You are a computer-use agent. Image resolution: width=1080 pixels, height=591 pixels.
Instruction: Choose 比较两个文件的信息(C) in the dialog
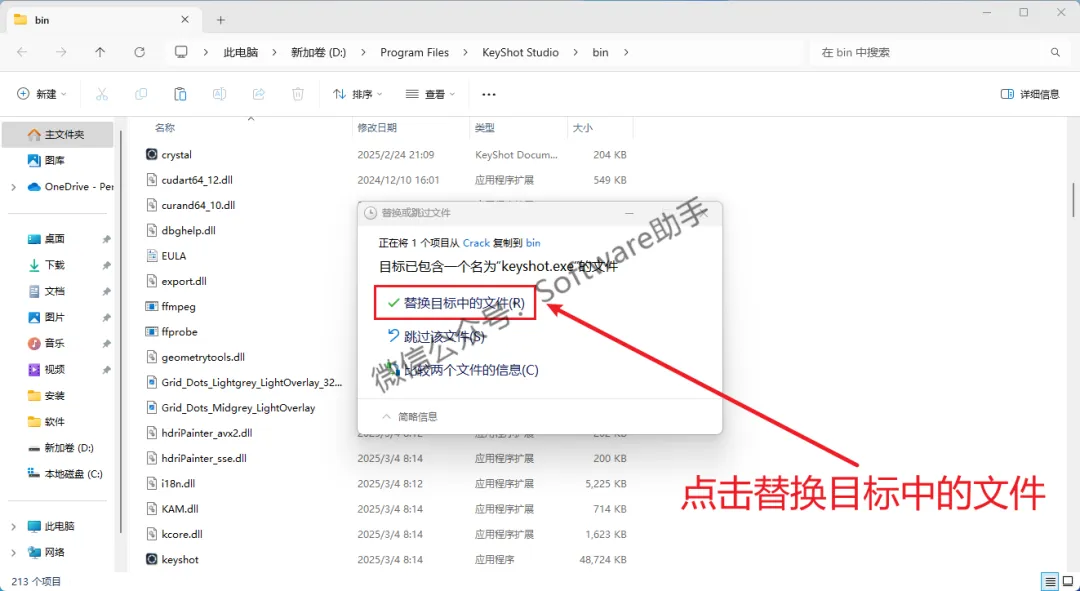(463, 370)
